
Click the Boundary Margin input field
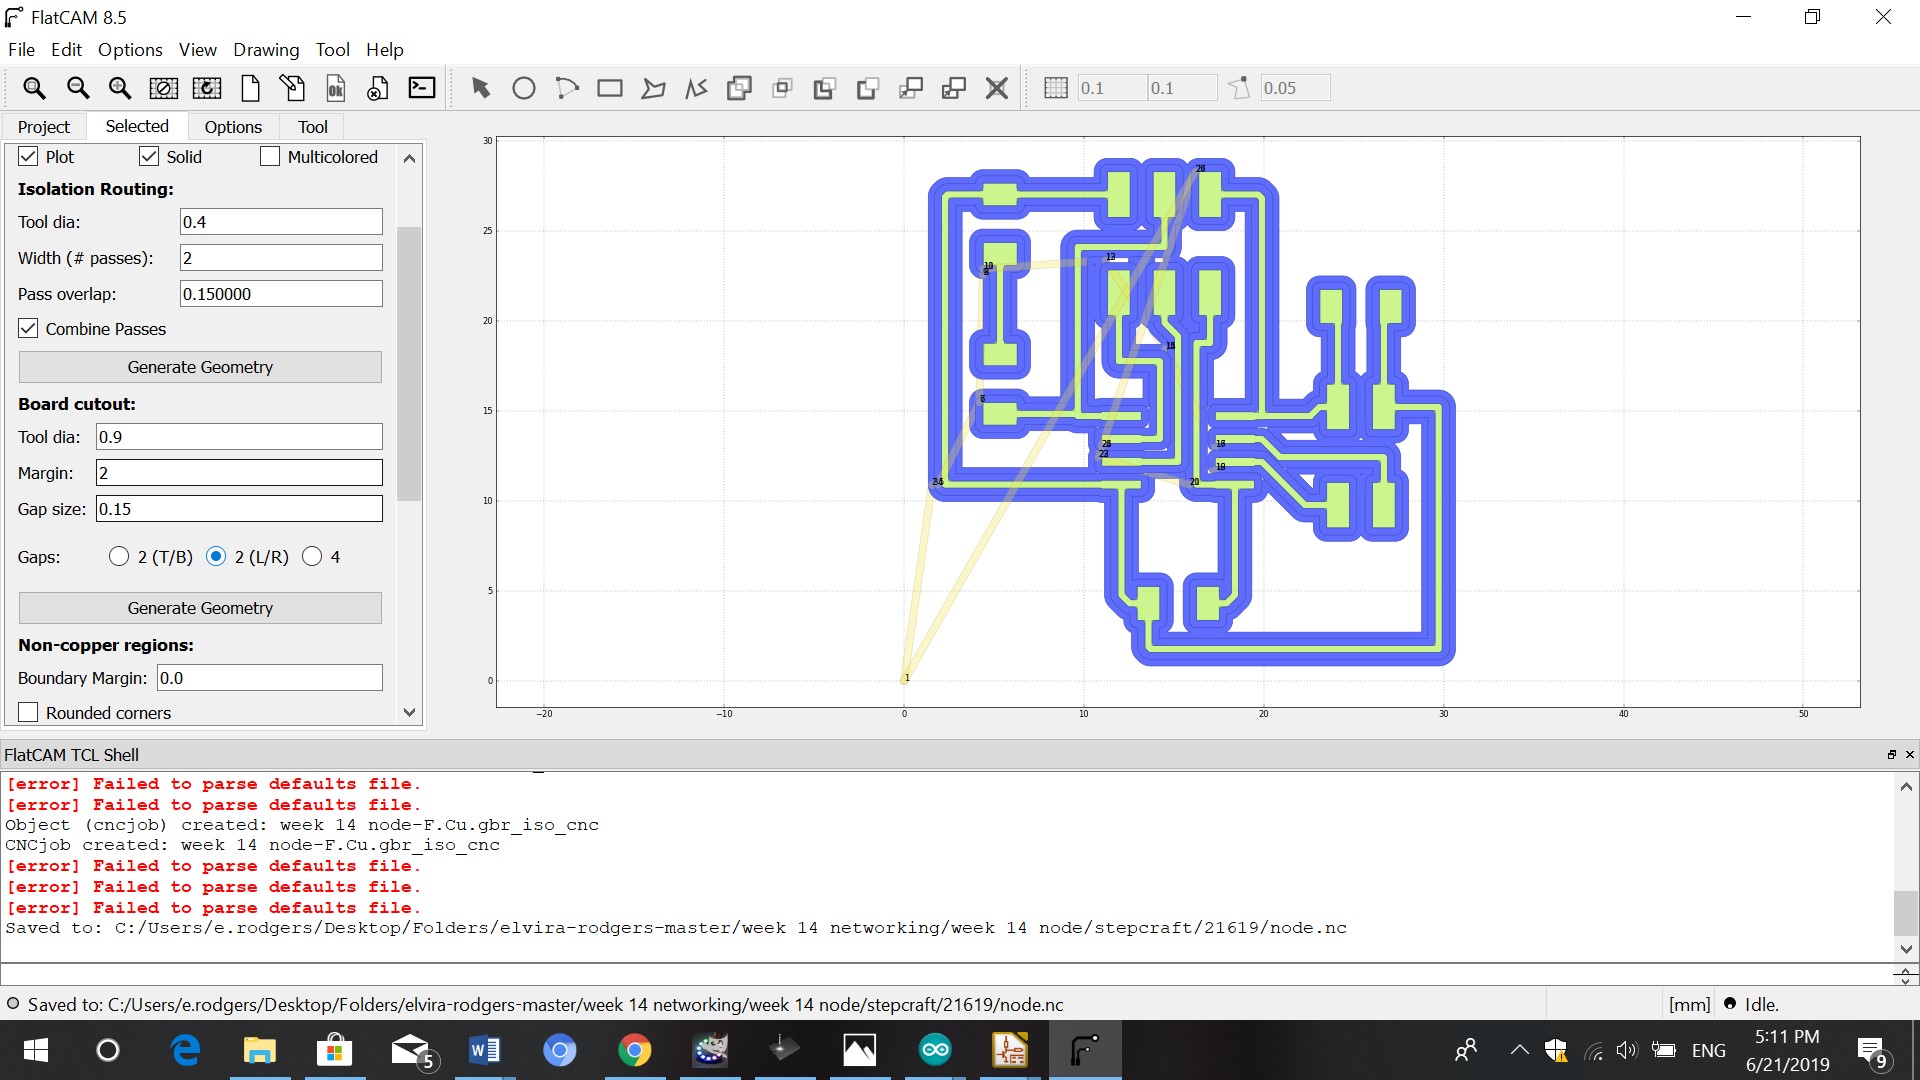269,678
